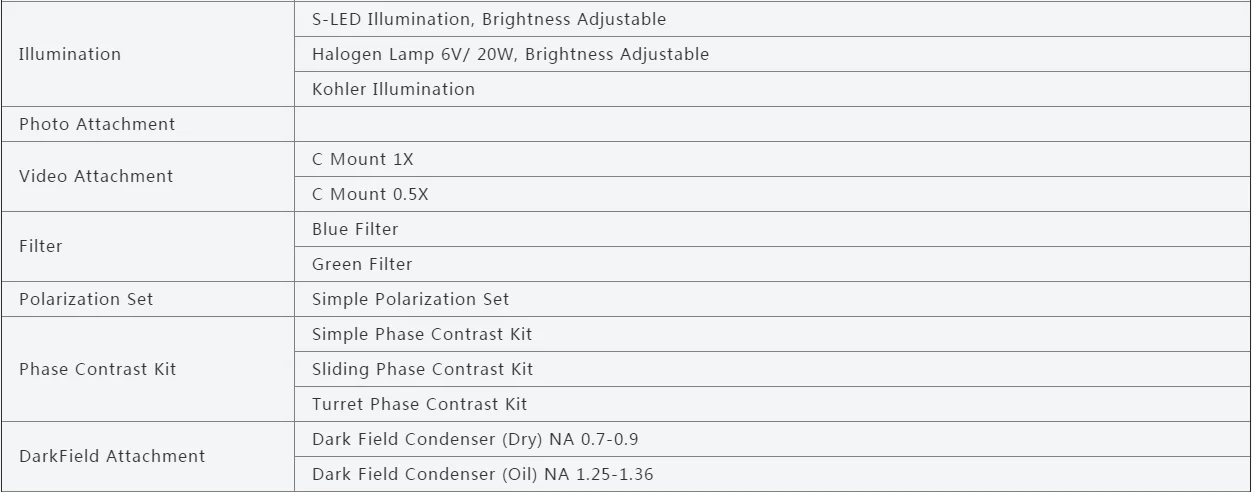1252x492 pixels.
Task: Select the Kohler Illumination cell
Action: click(x=393, y=89)
